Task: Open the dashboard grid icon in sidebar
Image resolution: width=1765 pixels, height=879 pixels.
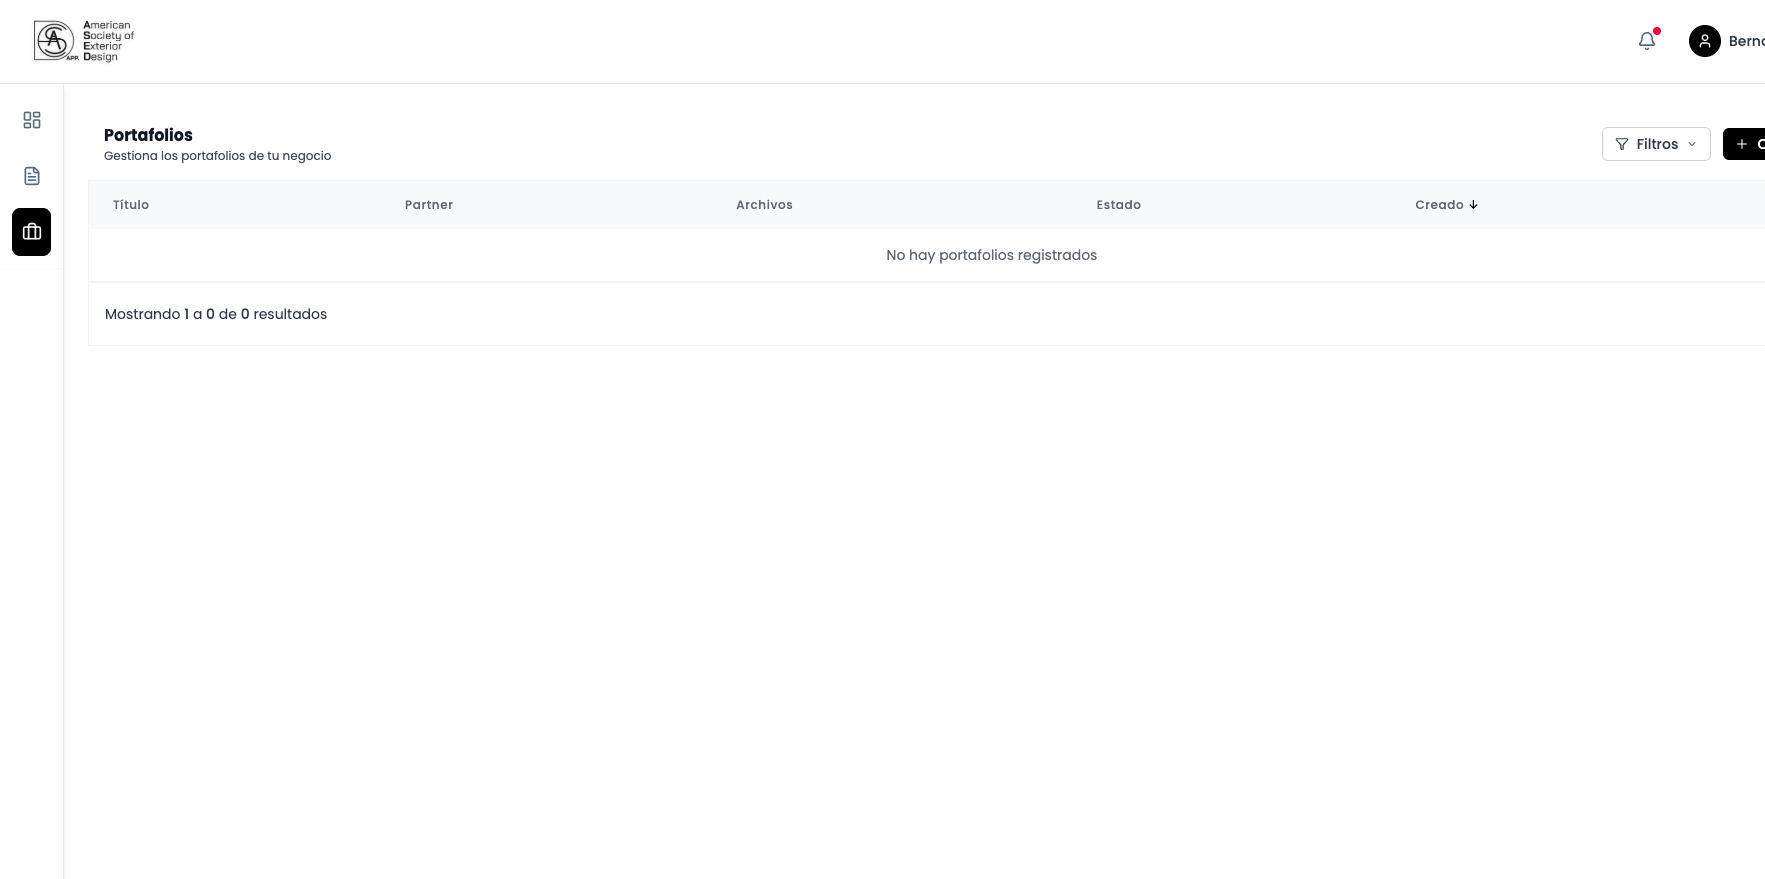Action: [32, 120]
